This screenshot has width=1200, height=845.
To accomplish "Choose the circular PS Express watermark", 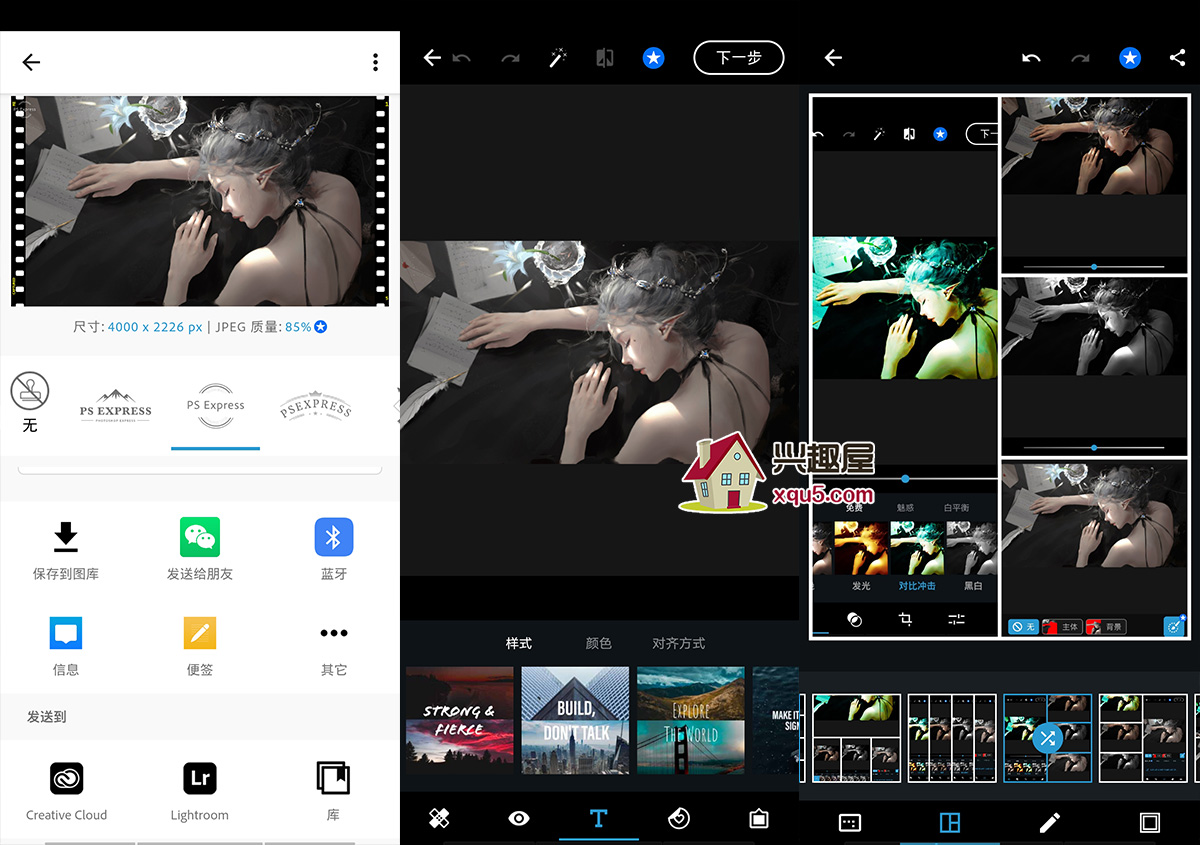I will tap(216, 406).
